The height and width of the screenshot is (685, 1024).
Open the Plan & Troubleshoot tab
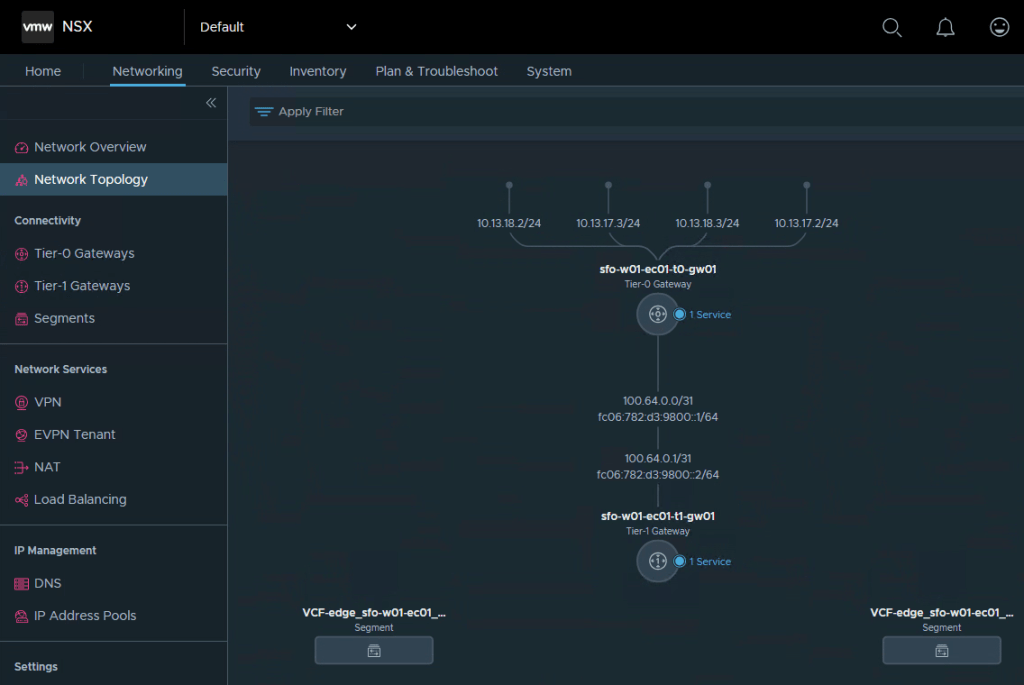(436, 71)
